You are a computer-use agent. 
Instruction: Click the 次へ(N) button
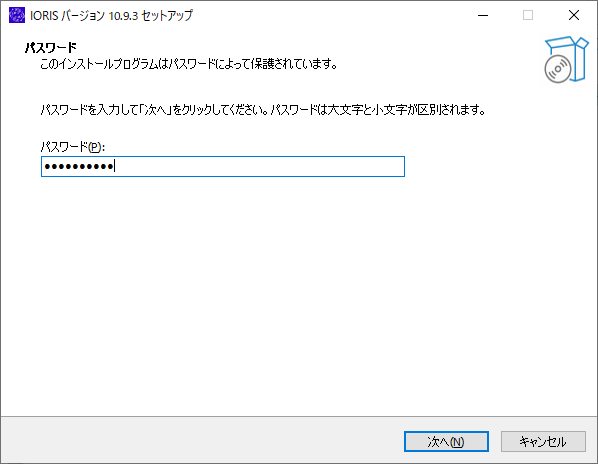click(446, 442)
